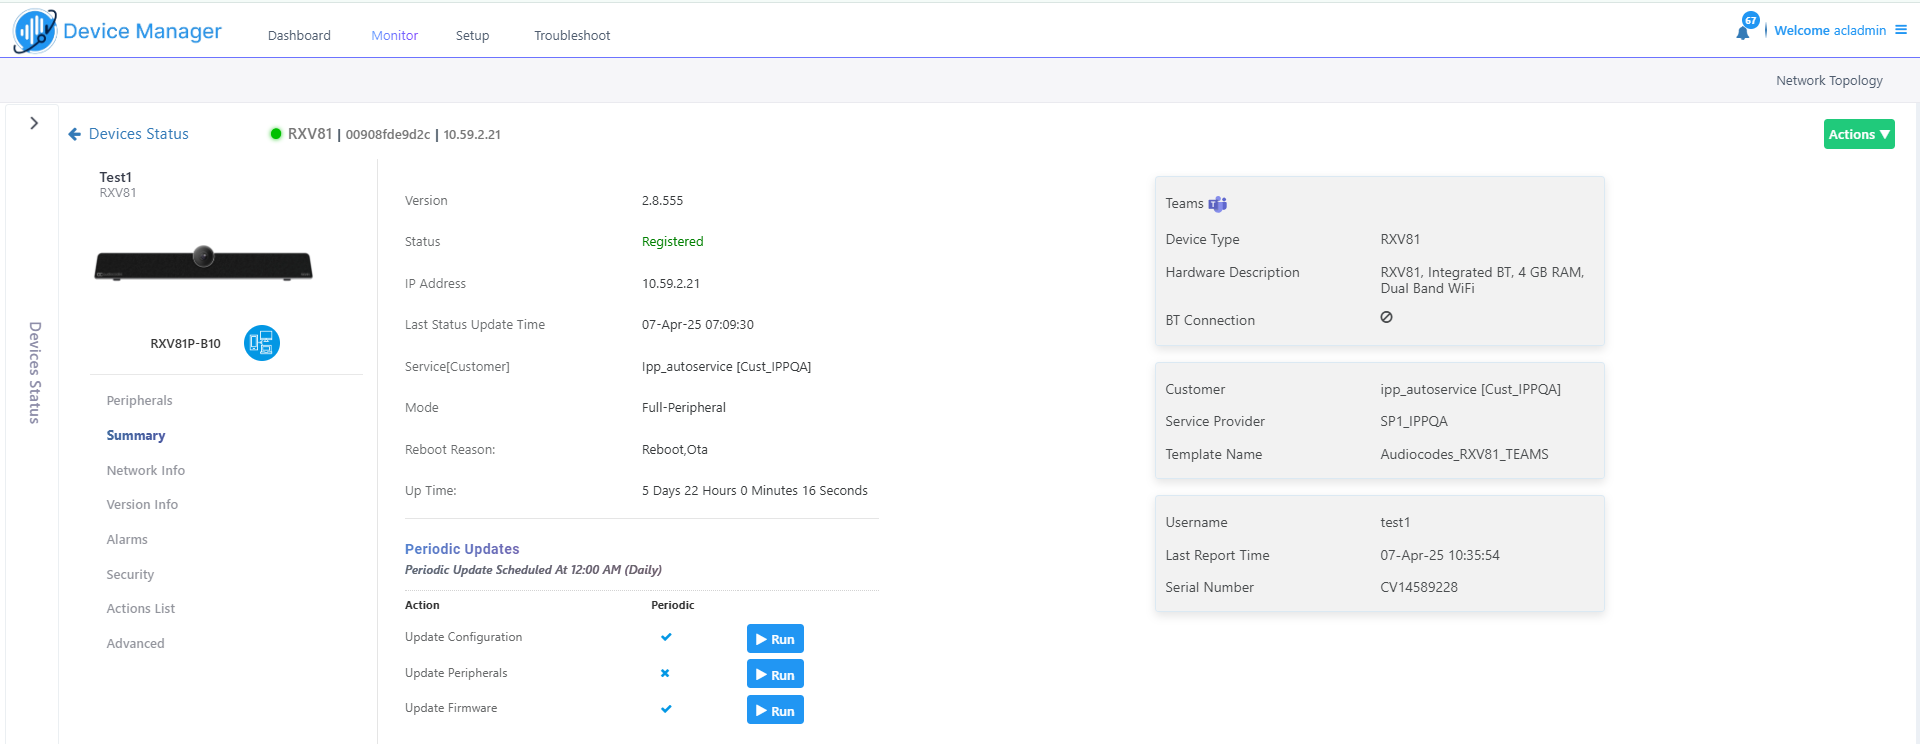The width and height of the screenshot is (1920, 744).
Task: Click the BT Connection disabled icon
Action: [1386, 317]
